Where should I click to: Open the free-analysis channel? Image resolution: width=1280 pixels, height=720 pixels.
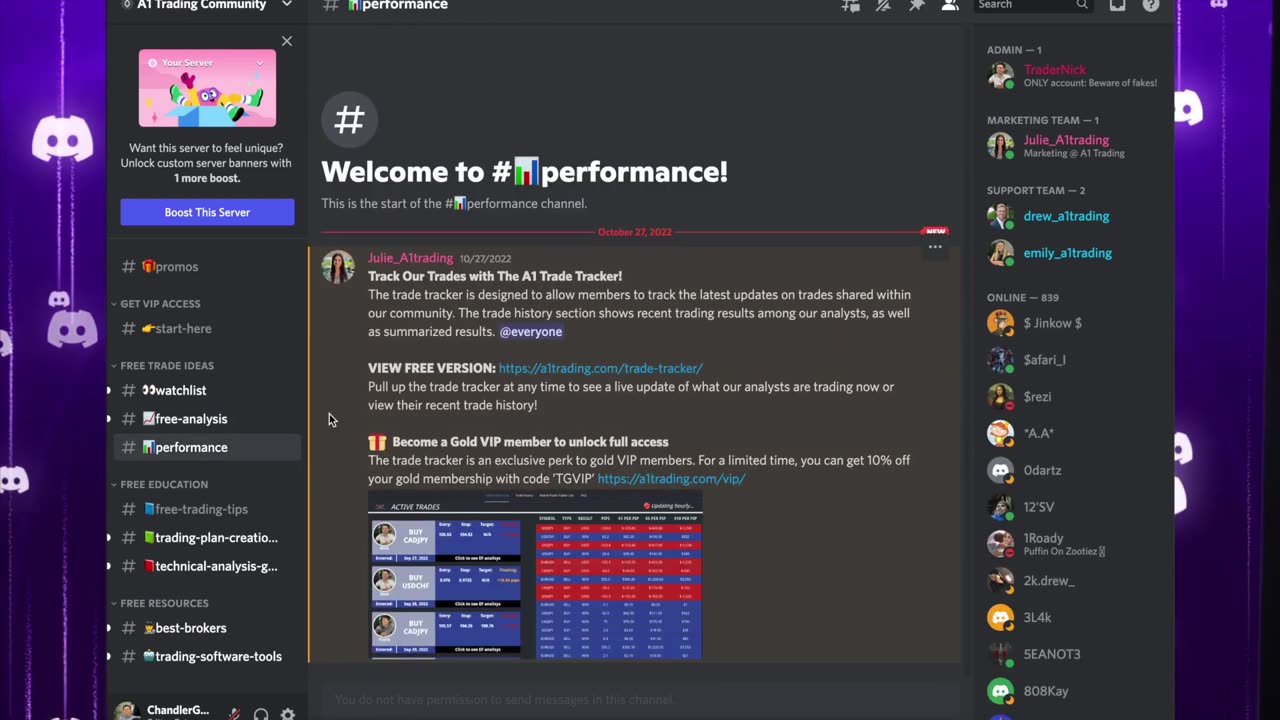[x=207, y=419]
